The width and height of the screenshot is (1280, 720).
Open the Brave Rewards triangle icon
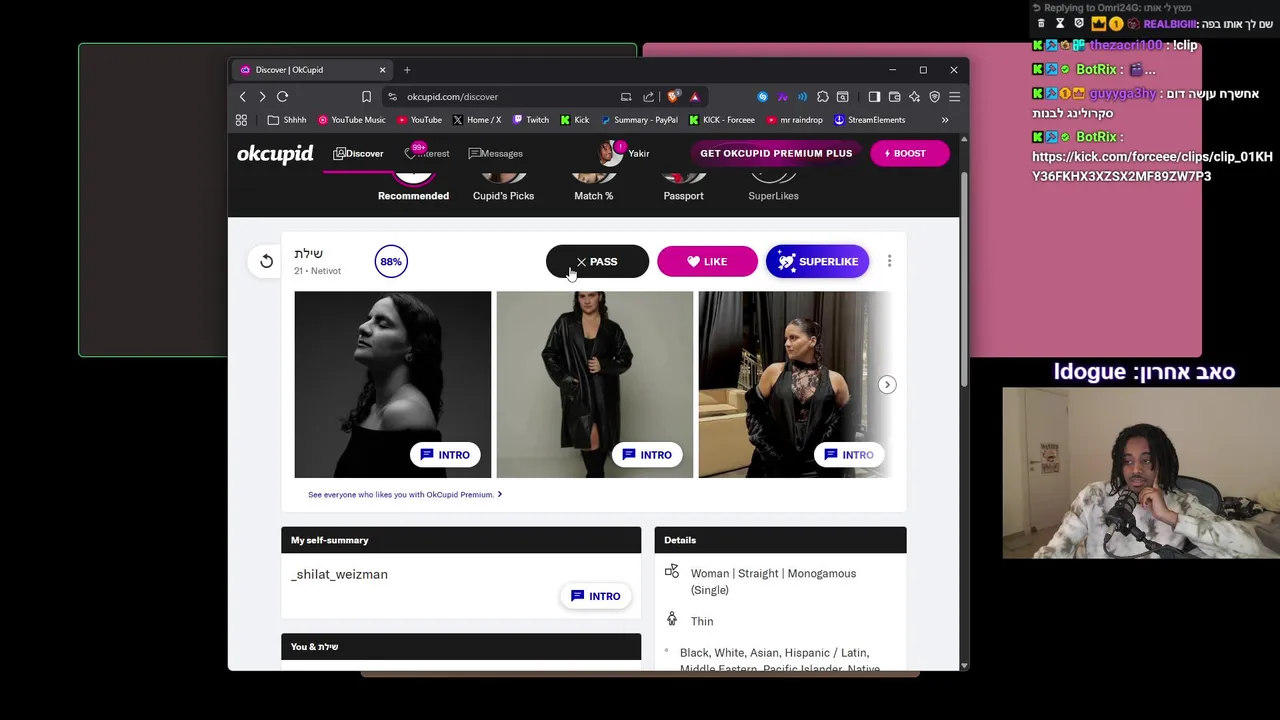coord(694,97)
